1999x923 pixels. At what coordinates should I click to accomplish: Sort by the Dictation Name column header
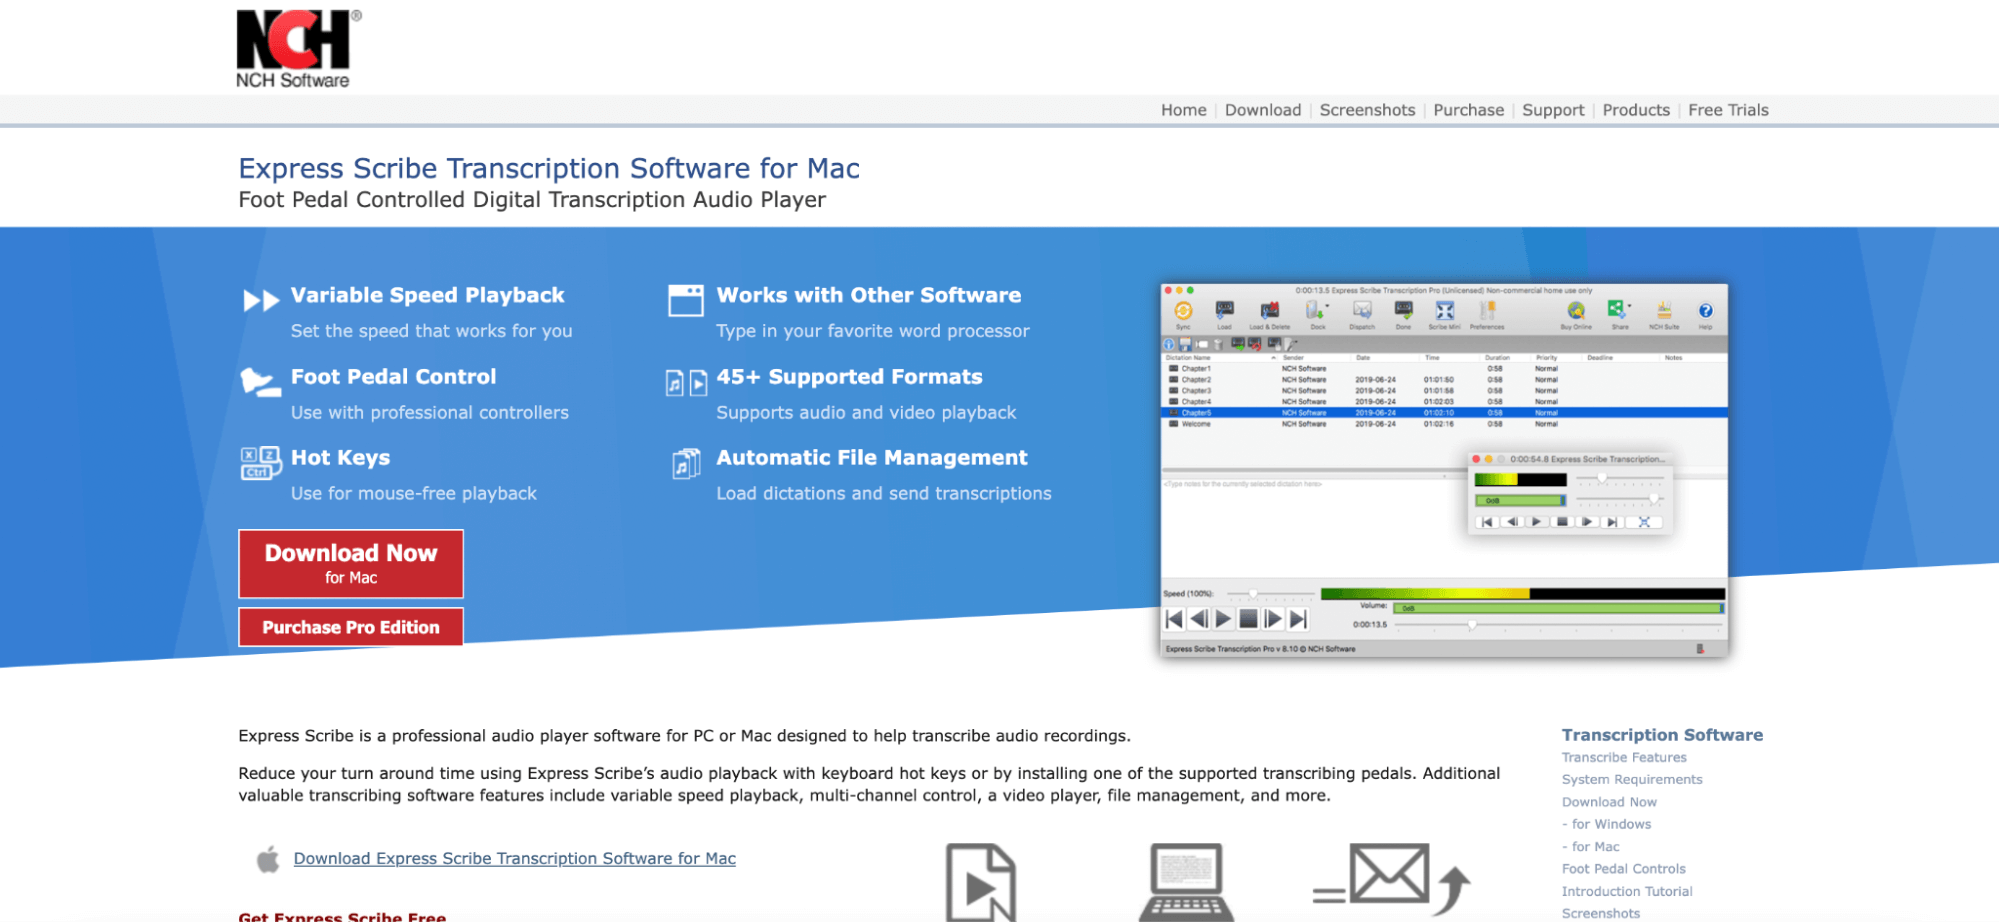coord(1188,357)
